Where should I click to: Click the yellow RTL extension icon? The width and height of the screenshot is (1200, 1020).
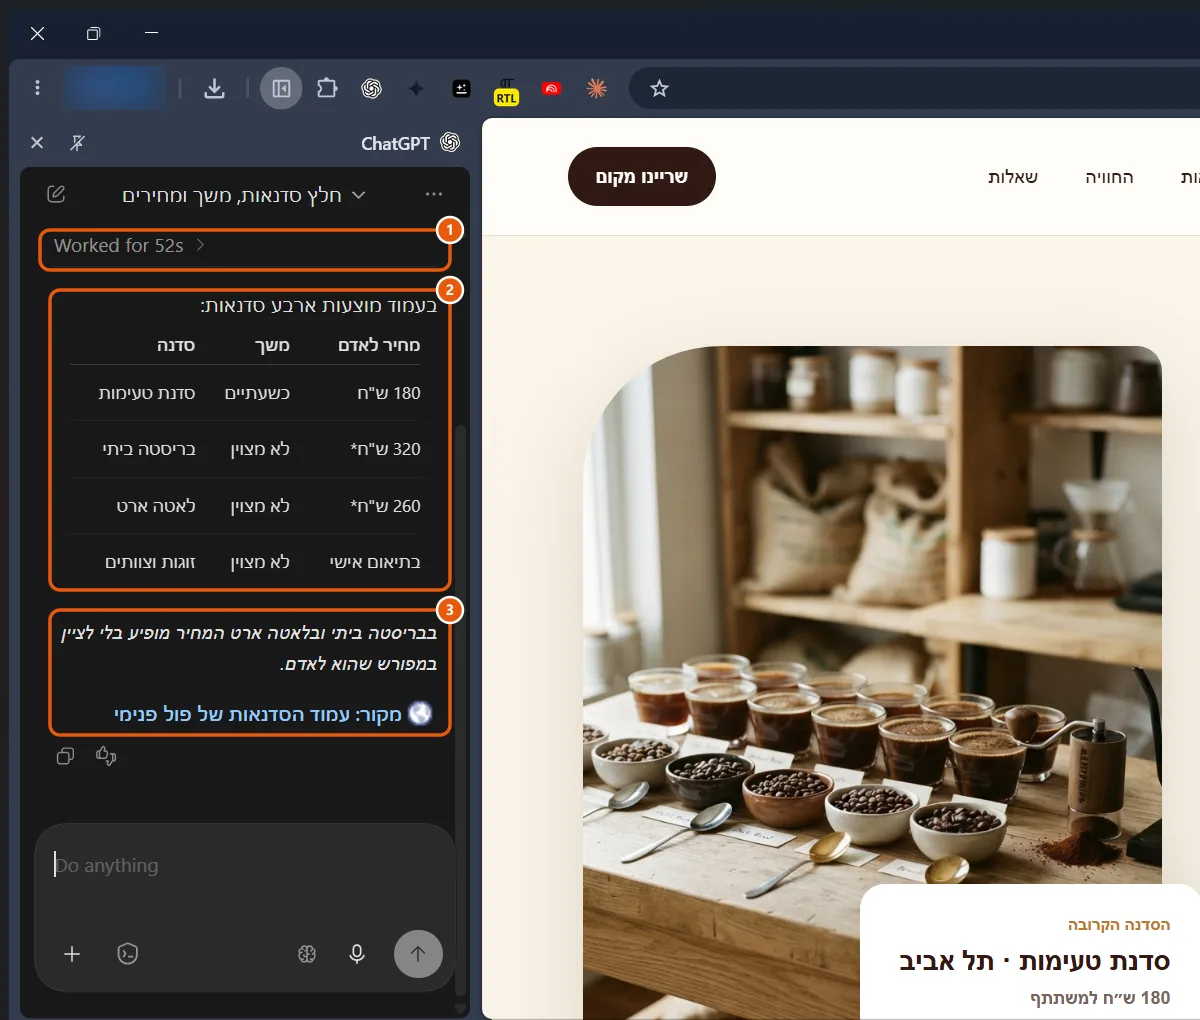pos(507,92)
